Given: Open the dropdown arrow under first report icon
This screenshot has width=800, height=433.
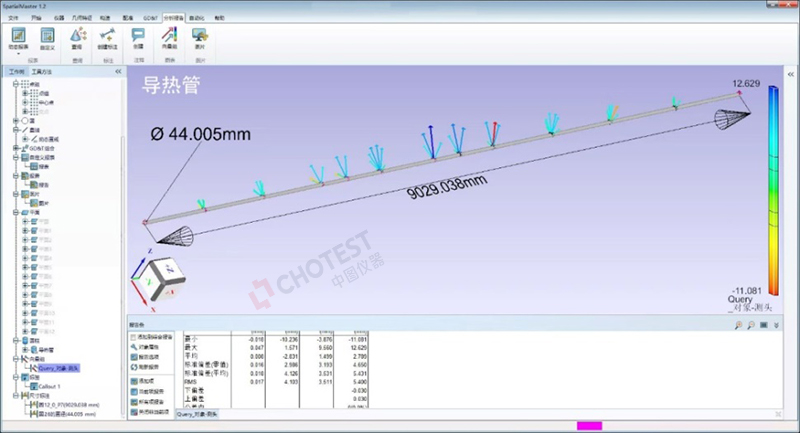Looking at the screenshot, I should (x=18, y=54).
